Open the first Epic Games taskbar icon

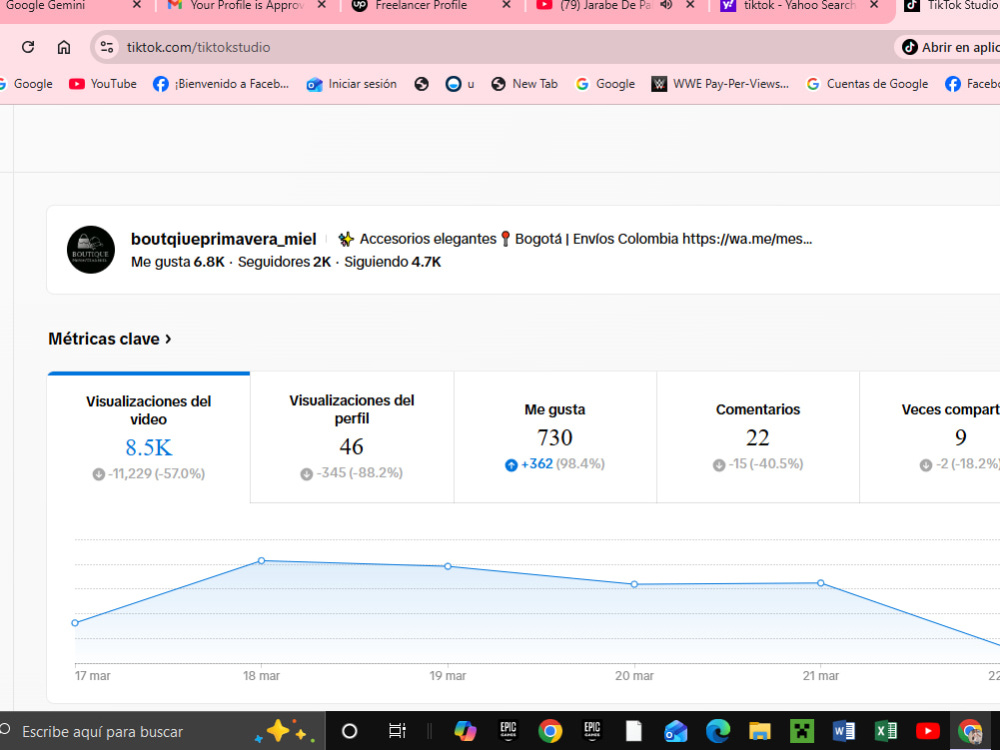pyautogui.click(x=508, y=732)
